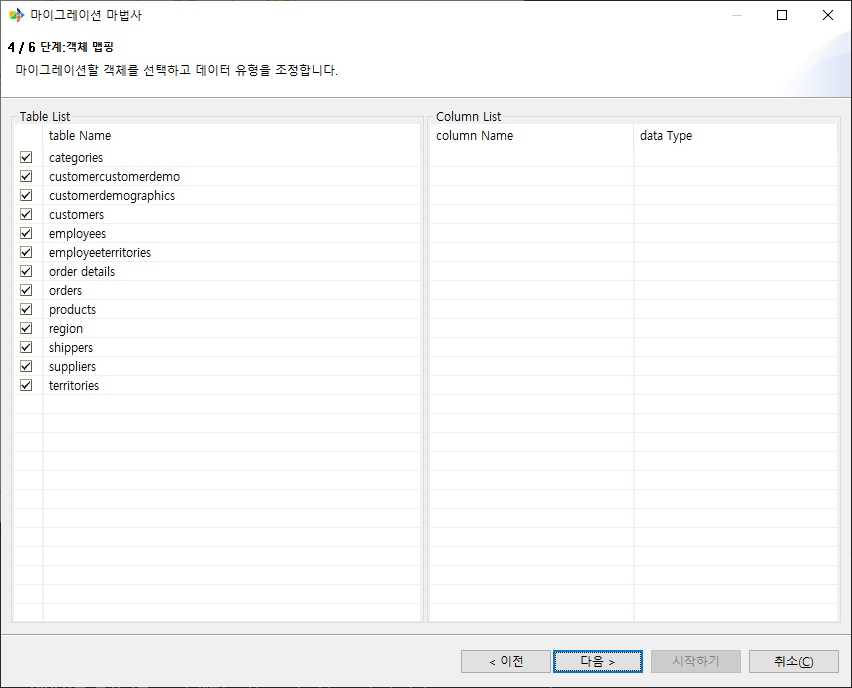Go back with the 이전 button

point(506,662)
